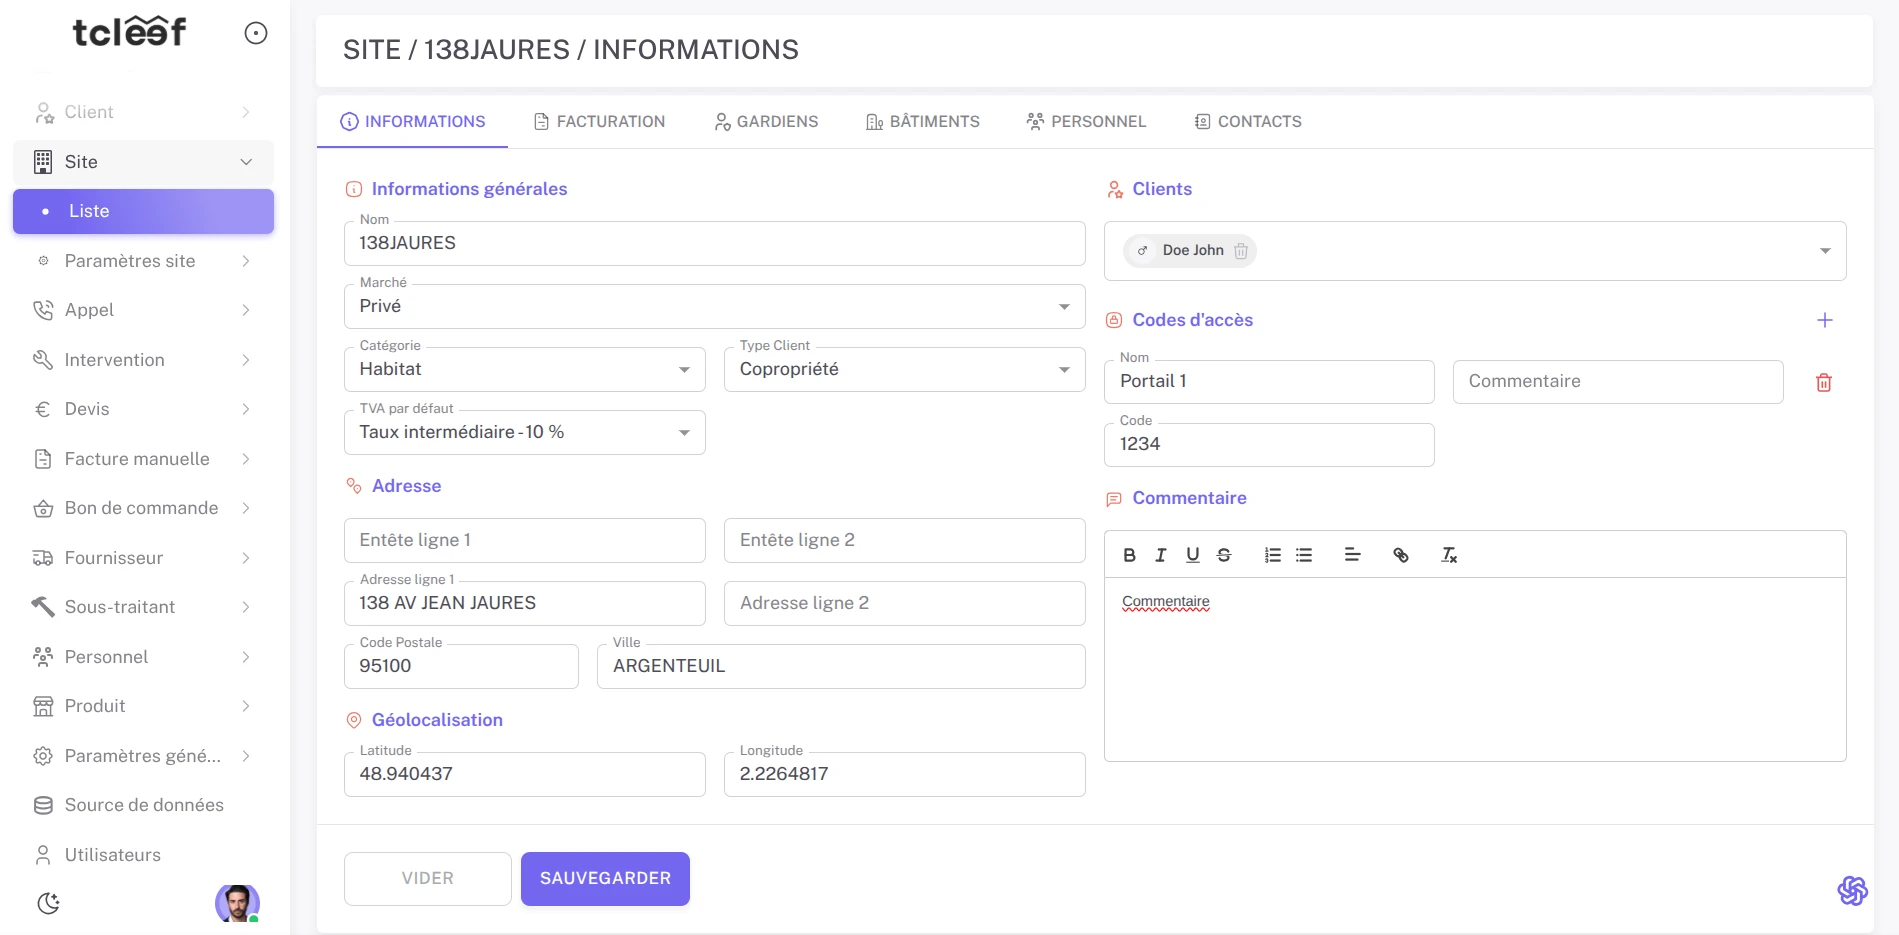The image size is (1899, 935).
Task: Delete the Portail 1 access code
Action: [x=1823, y=382]
